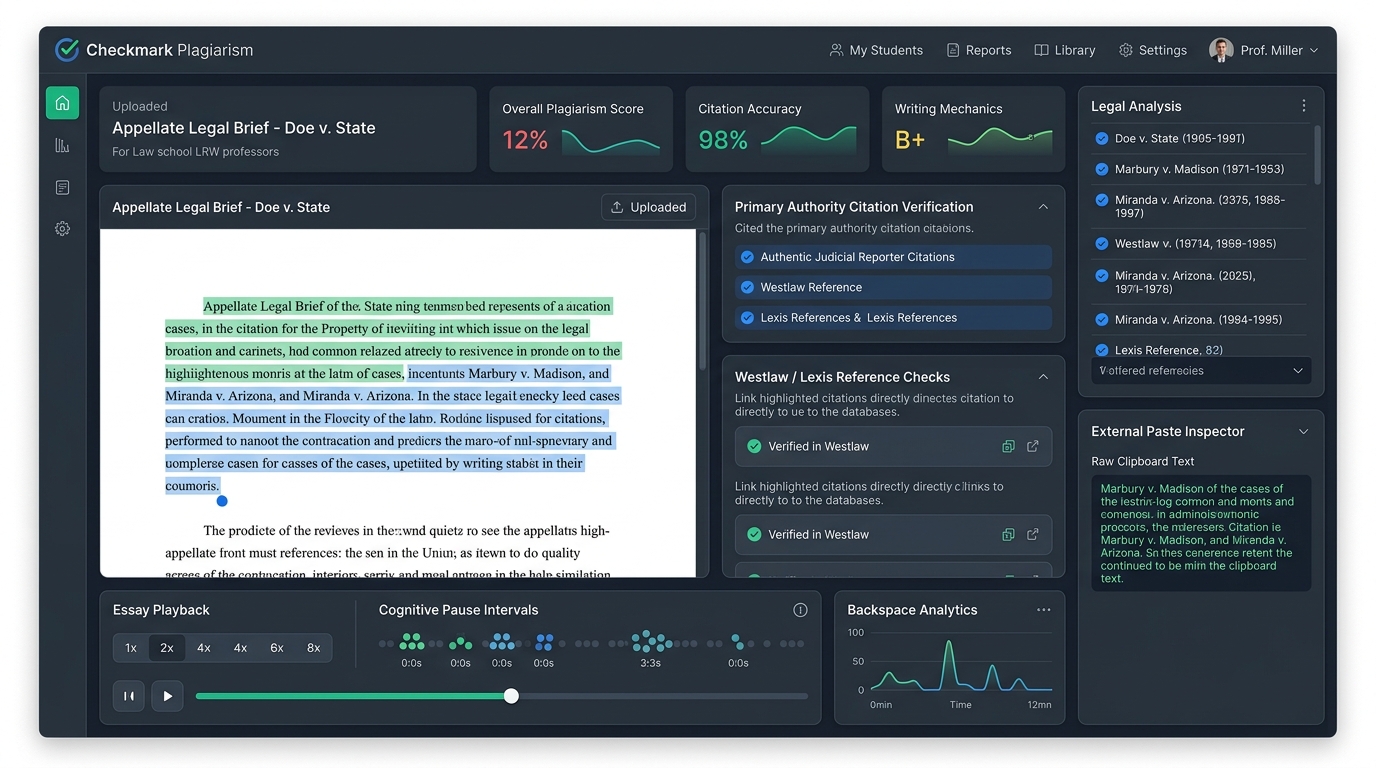Toggle Westlaw v. (19714, 1989-1985) checkbox
1376x768 pixels.
[1102, 244]
